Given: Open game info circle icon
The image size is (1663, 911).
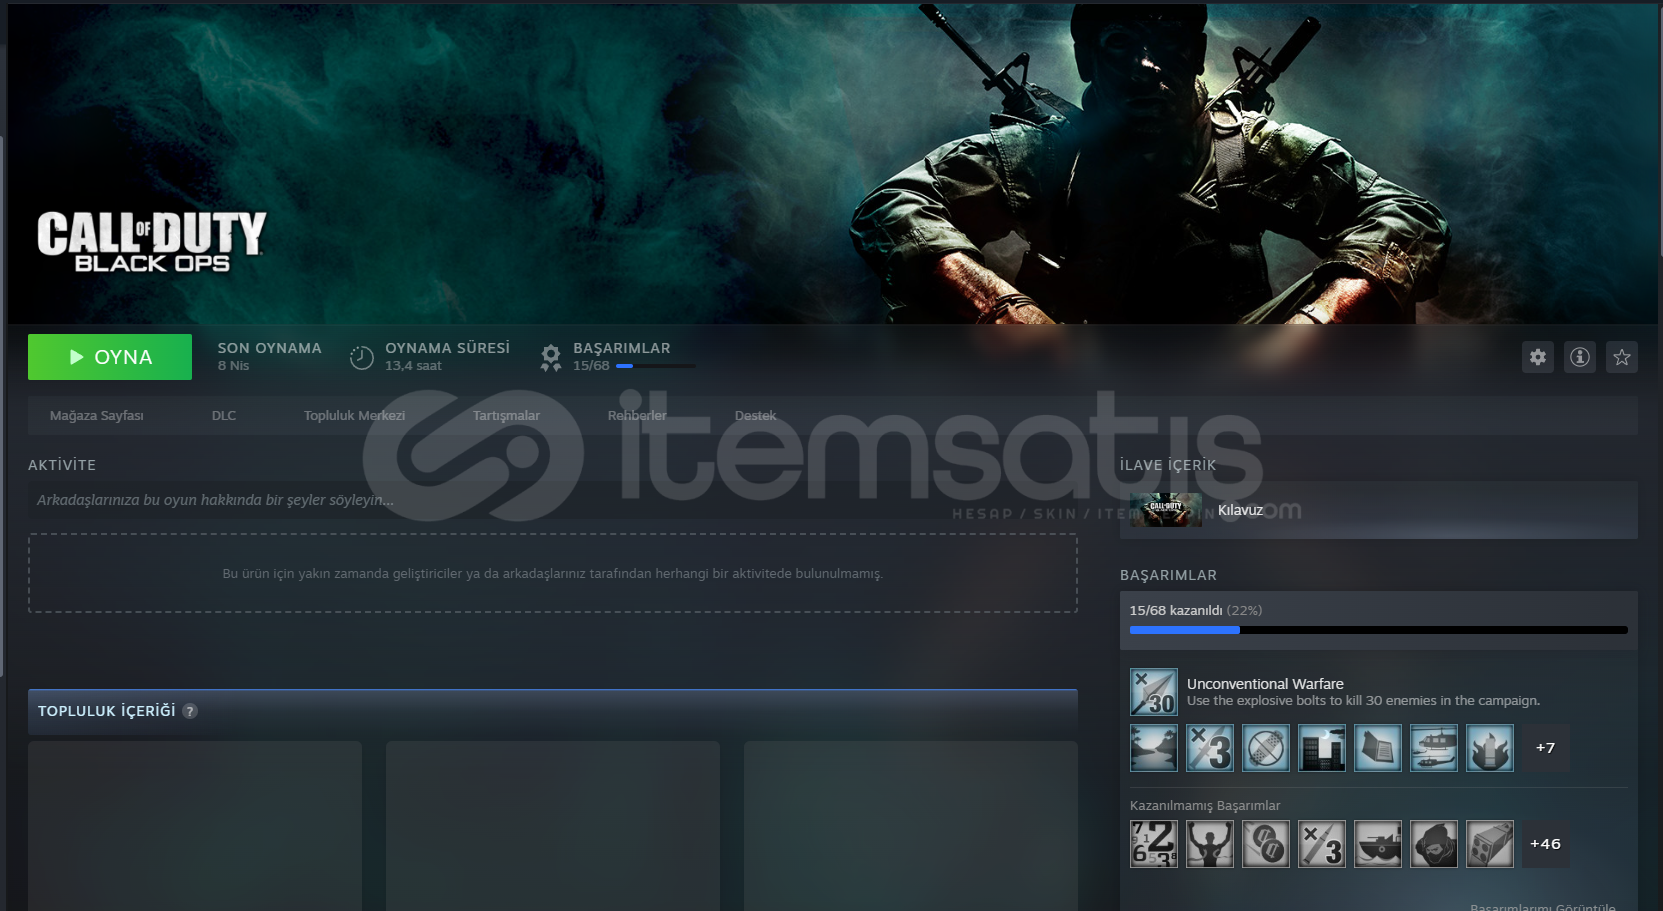Looking at the screenshot, I should pos(1580,357).
